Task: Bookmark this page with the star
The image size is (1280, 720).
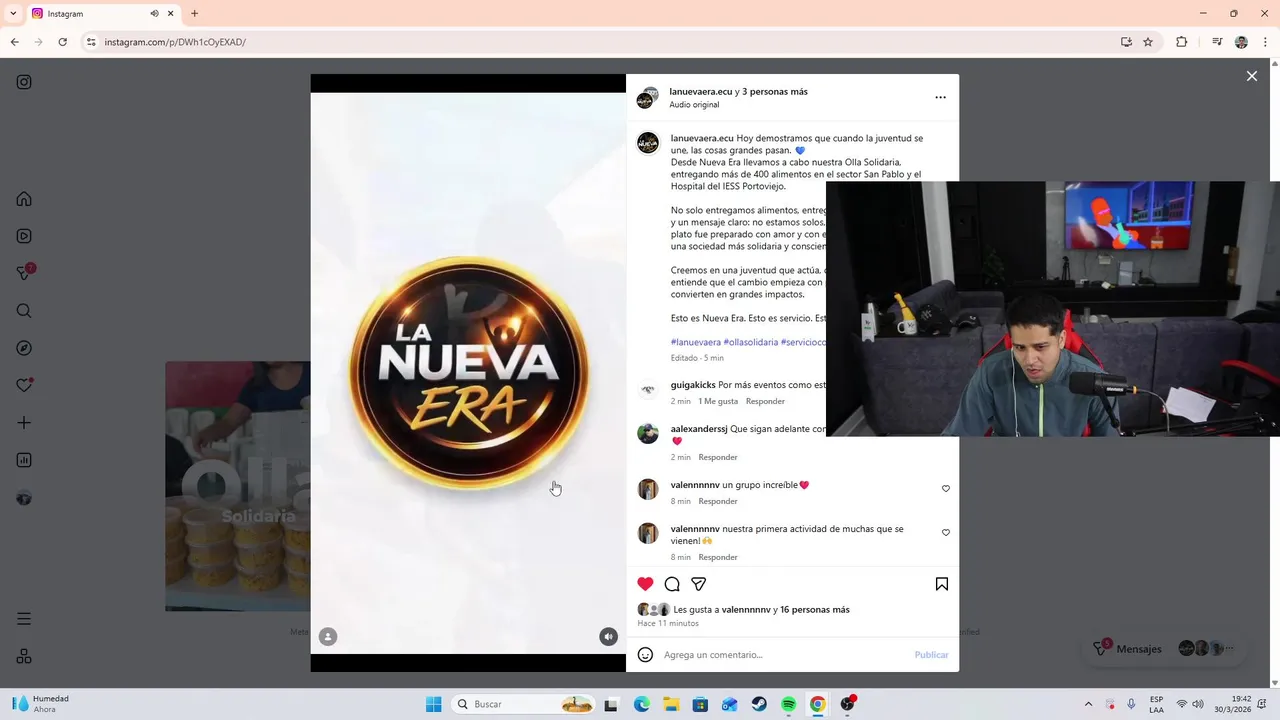Action: point(1148,42)
